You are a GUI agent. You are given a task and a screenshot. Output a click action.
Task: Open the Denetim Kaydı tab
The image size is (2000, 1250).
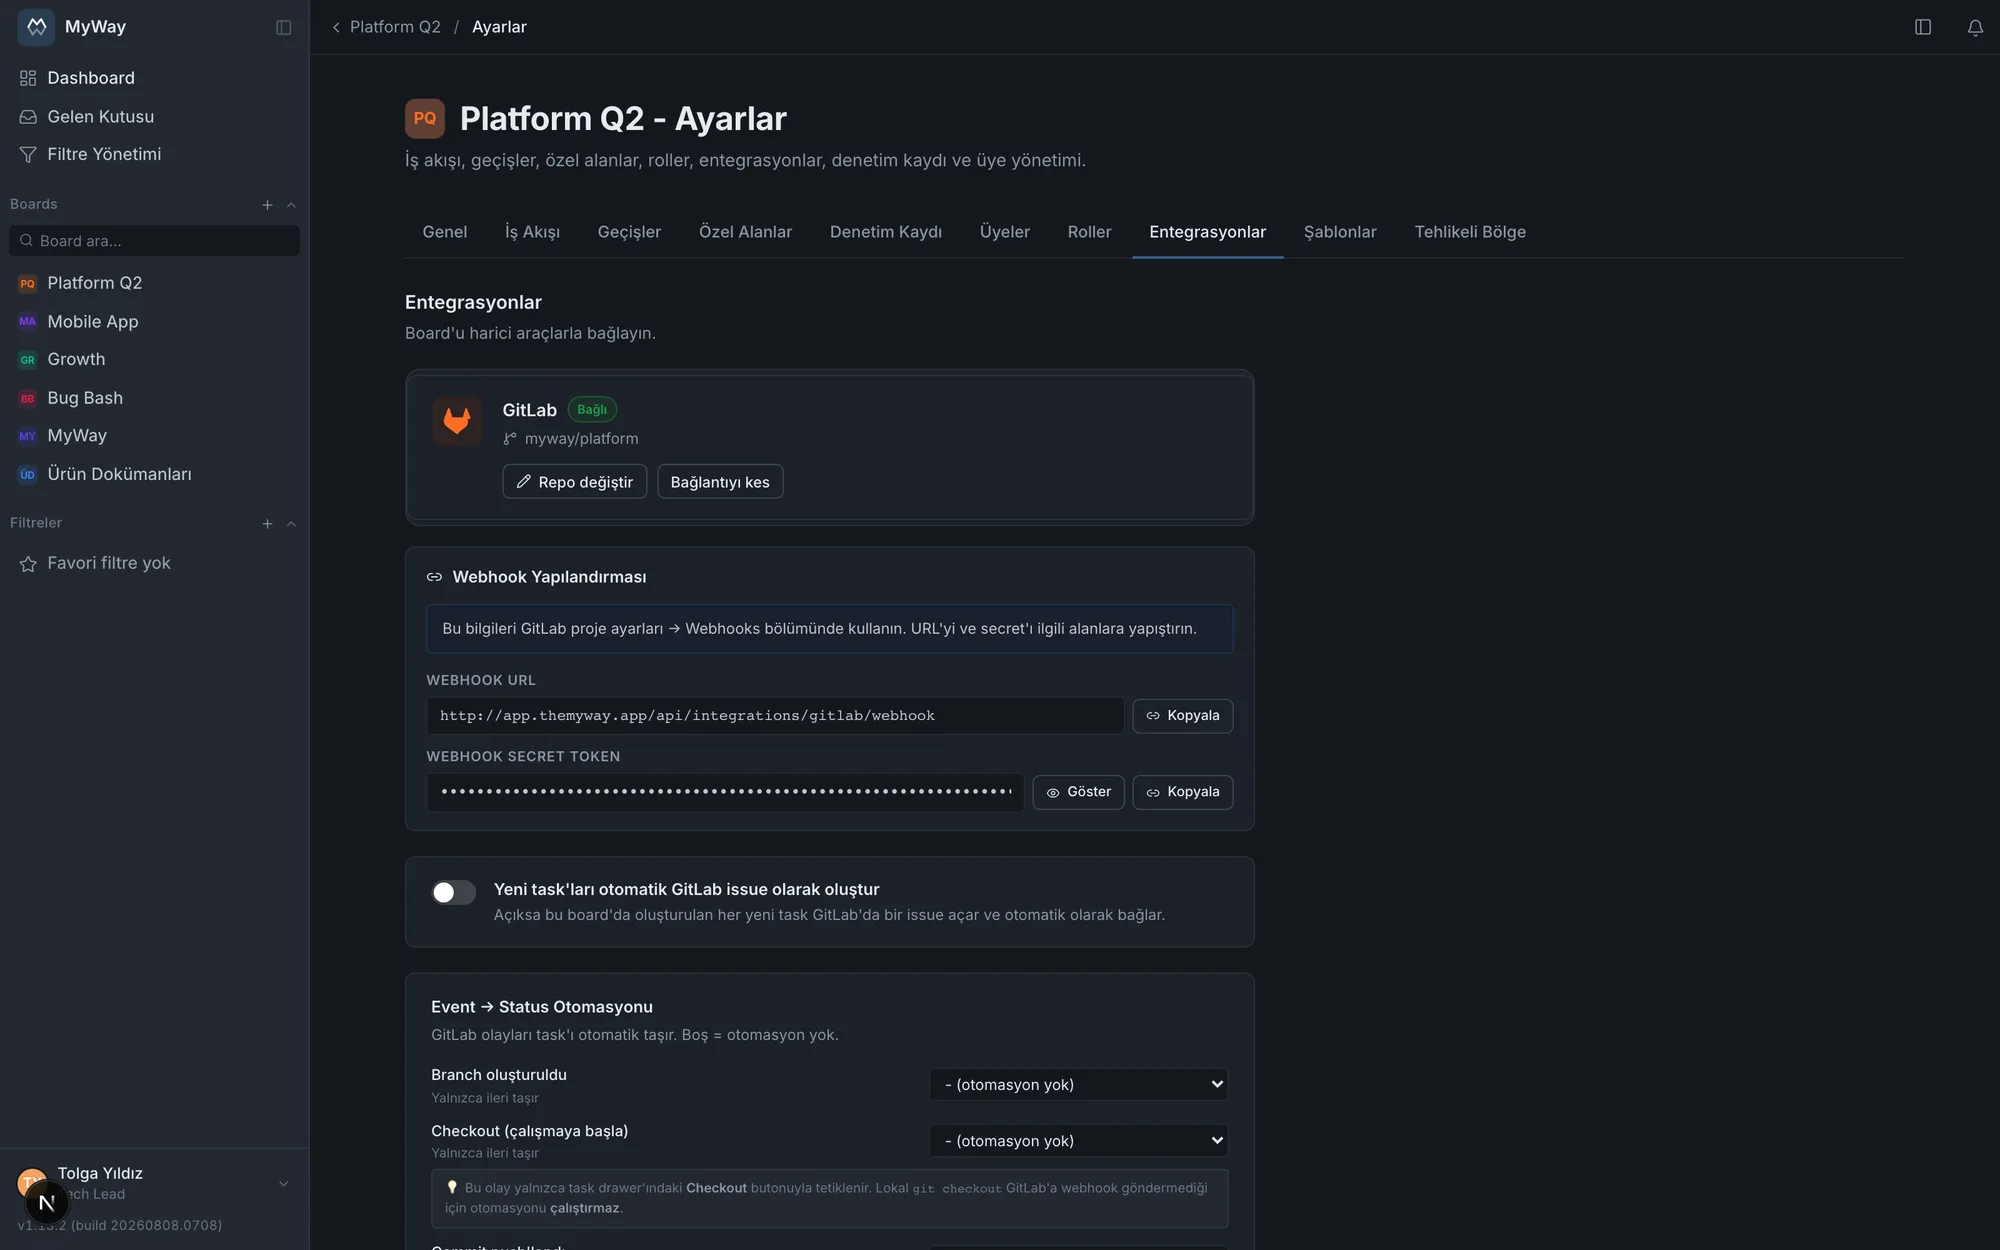(886, 232)
